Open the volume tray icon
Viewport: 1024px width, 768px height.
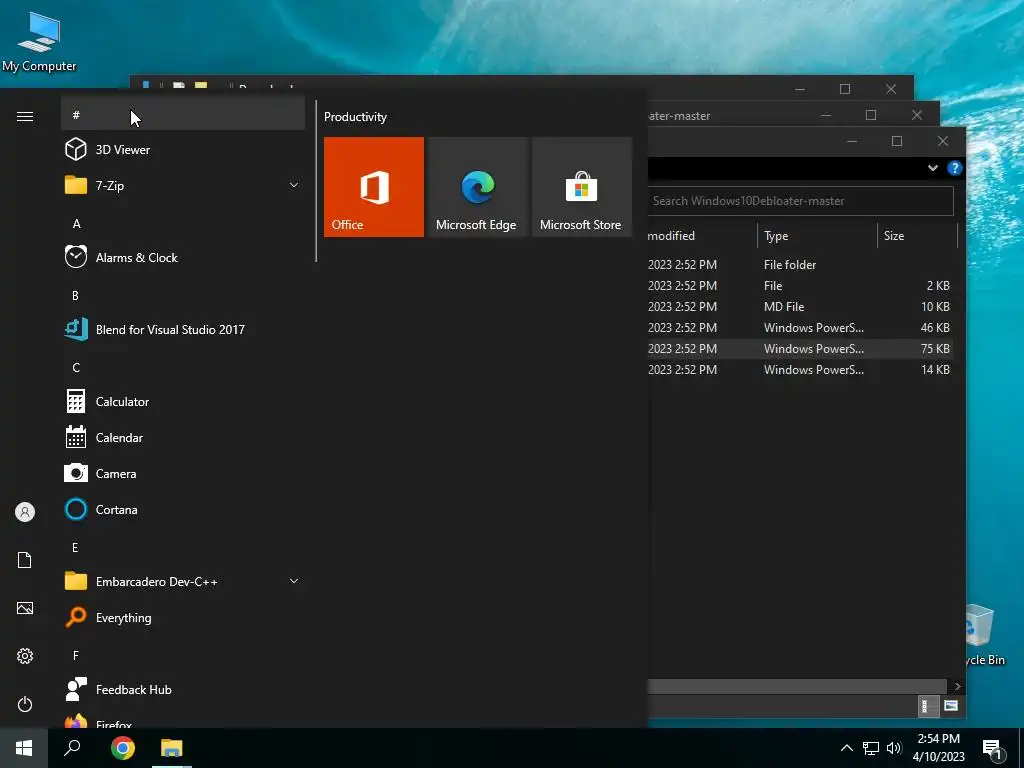point(894,748)
